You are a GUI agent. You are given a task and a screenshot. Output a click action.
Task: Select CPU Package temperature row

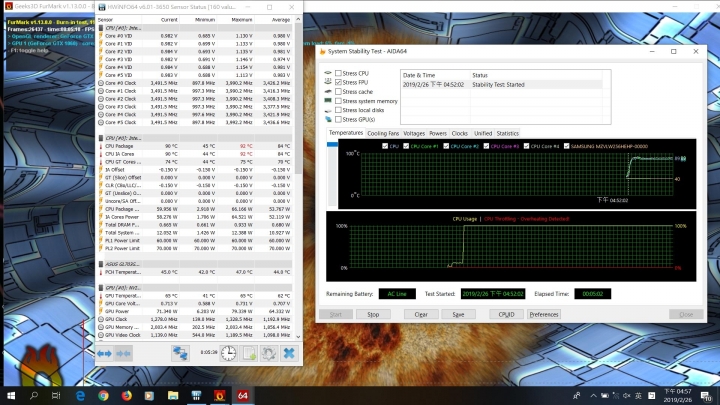tap(195, 146)
